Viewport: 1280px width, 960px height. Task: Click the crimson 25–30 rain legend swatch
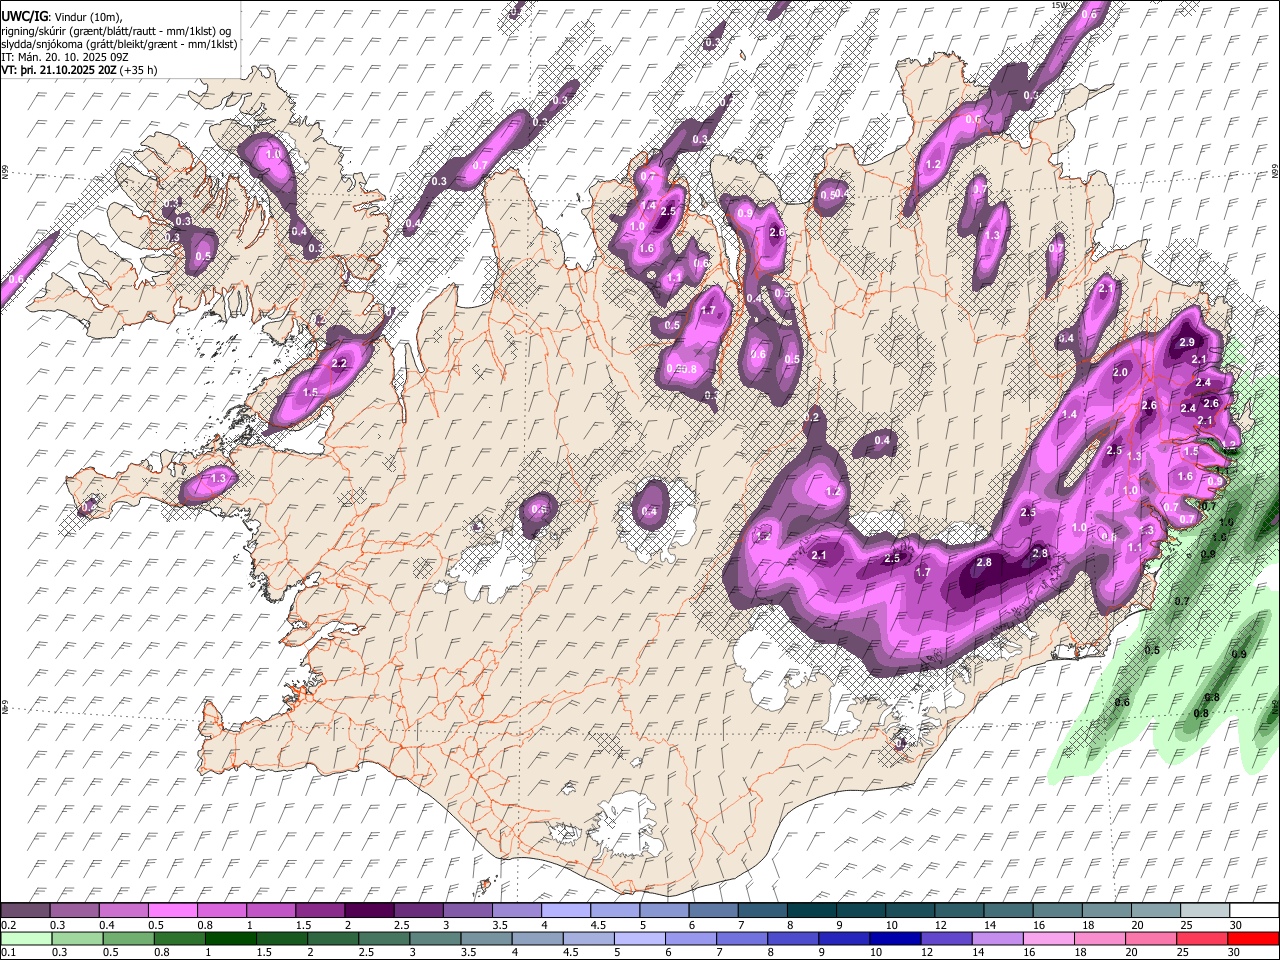point(1204,938)
